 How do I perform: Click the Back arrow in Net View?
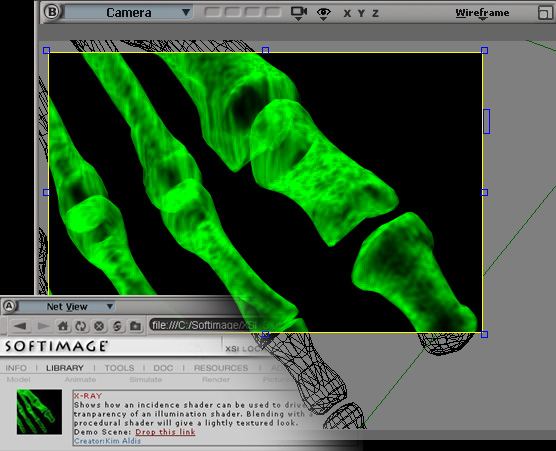(20, 325)
